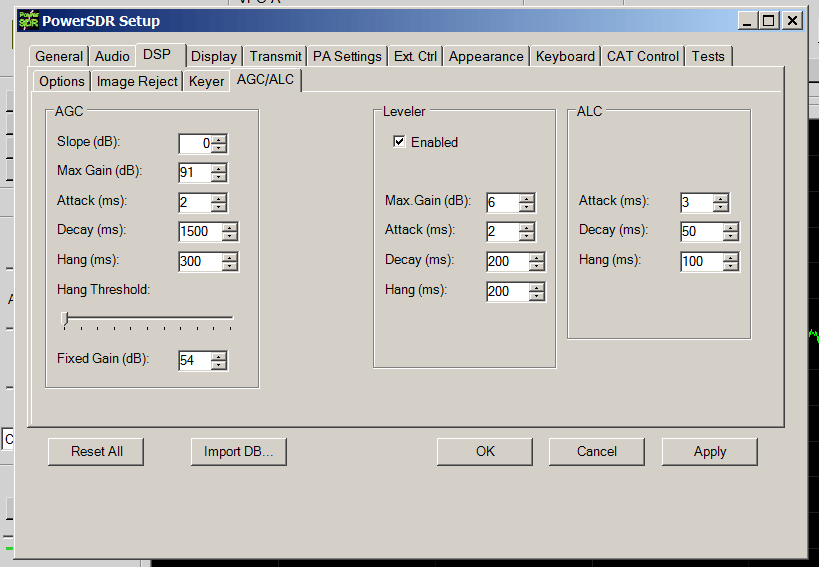Increase Leveler Max Gain with up arrow

pyautogui.click(x=527, y=197)
